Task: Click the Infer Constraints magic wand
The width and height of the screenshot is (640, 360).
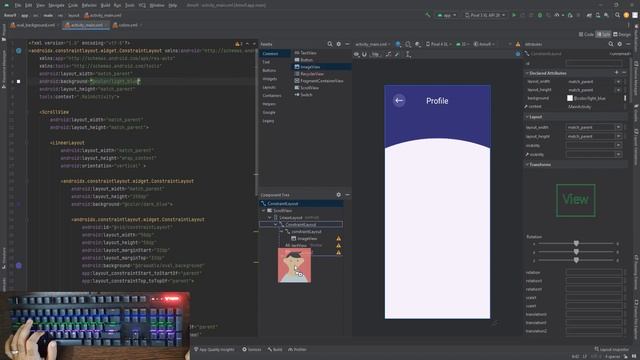Action: (x=397, y=54)
